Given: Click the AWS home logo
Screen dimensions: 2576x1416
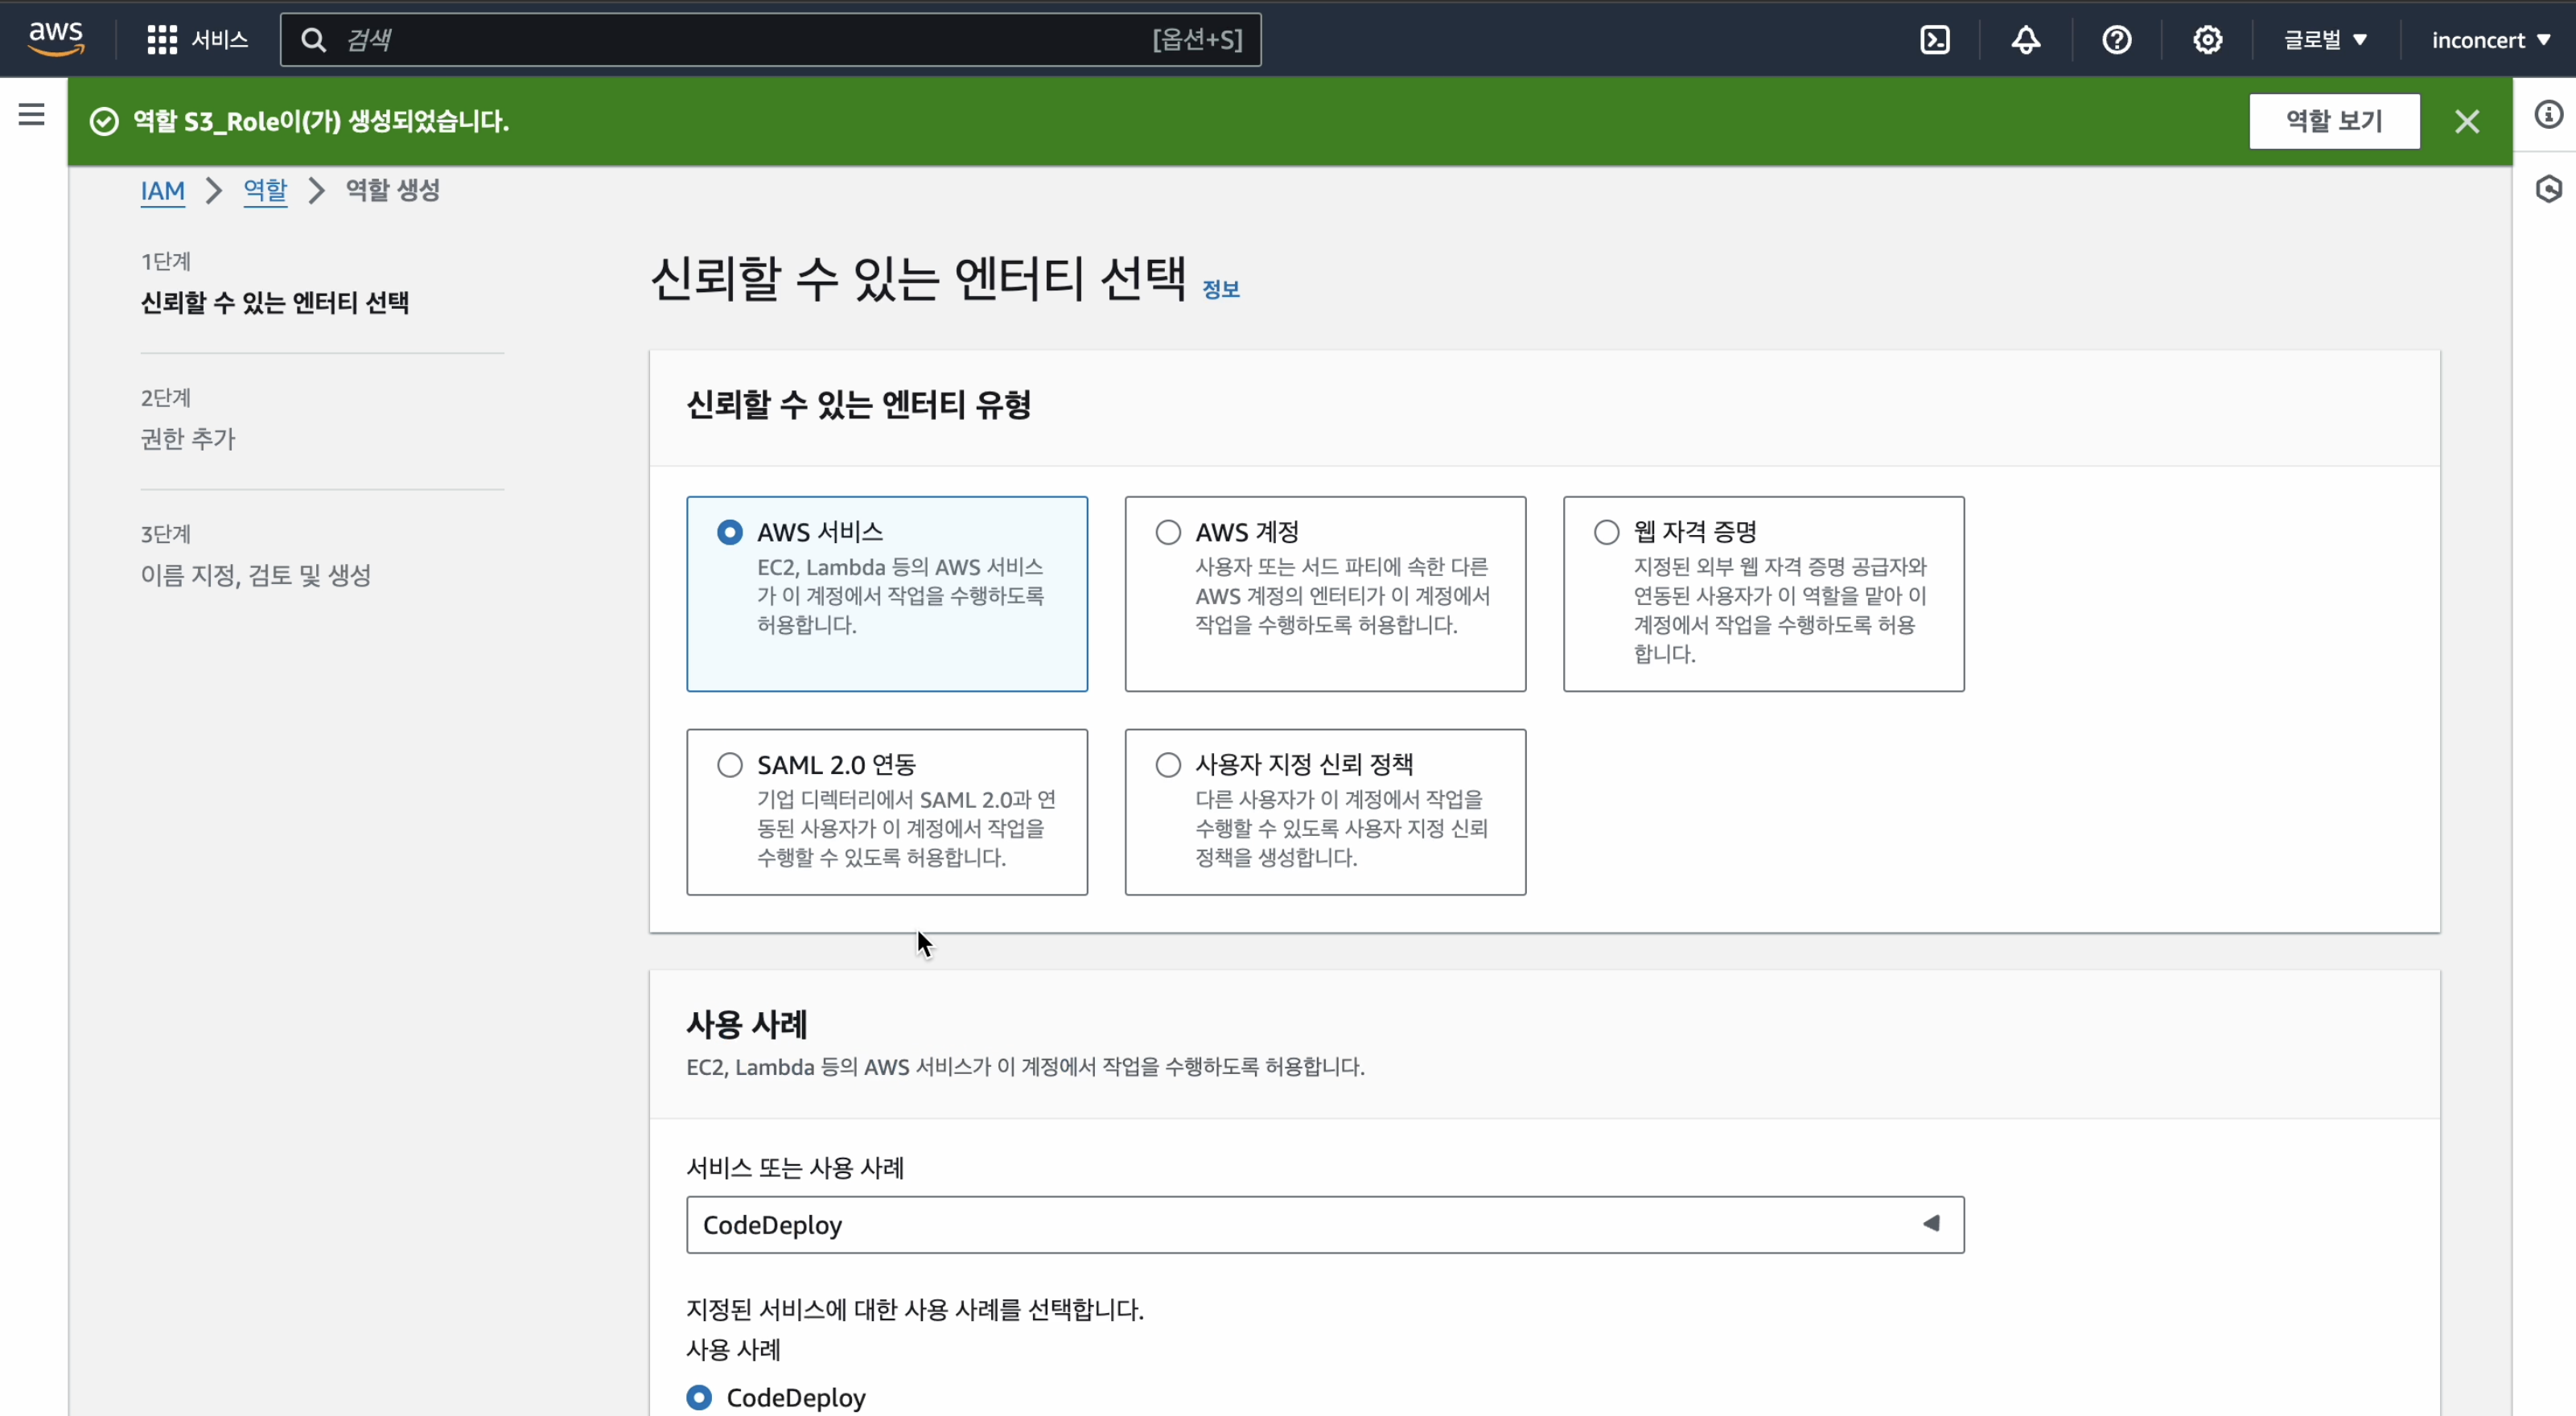Looking at the screenshot, I should click(x=55, y=36).
